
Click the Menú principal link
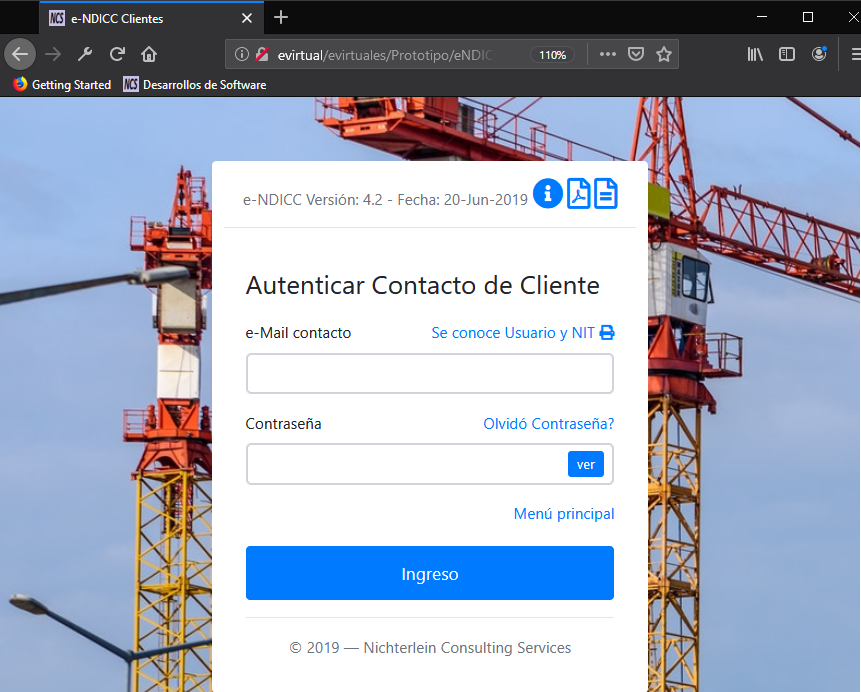tap(563, 514)
